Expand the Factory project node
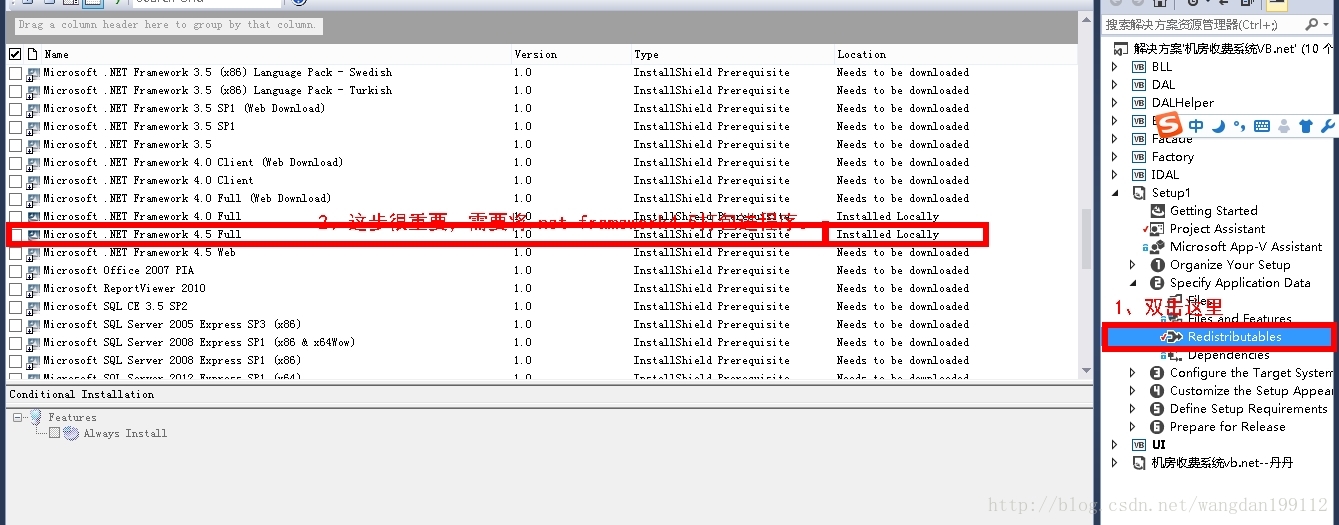 1116,157
